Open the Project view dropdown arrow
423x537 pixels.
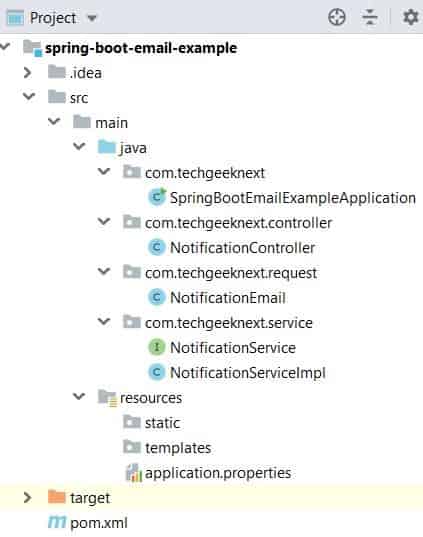click(x=92, y=17)
